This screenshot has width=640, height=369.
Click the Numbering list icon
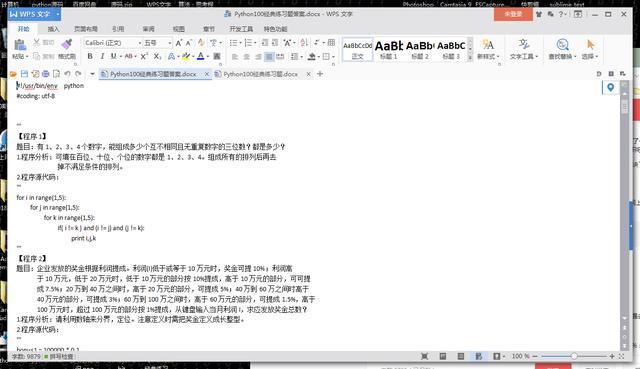click(x=248, y=42)
